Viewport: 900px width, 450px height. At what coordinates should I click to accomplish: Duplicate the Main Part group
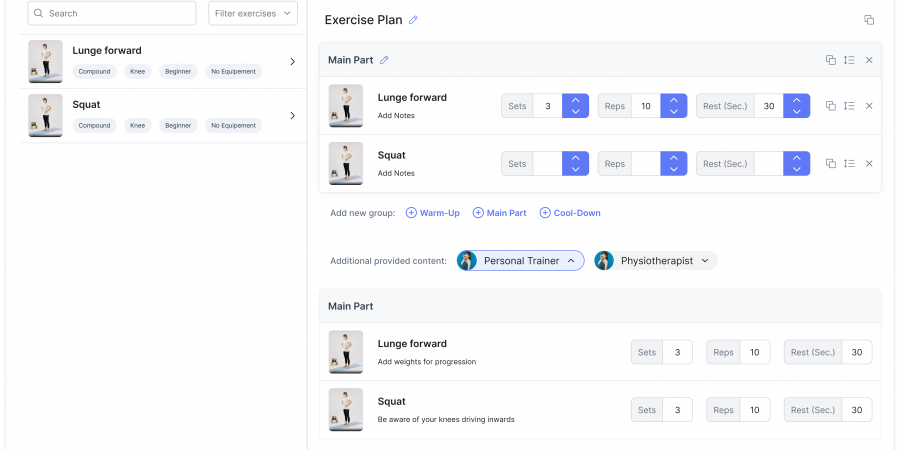click(x=830, y=60)
